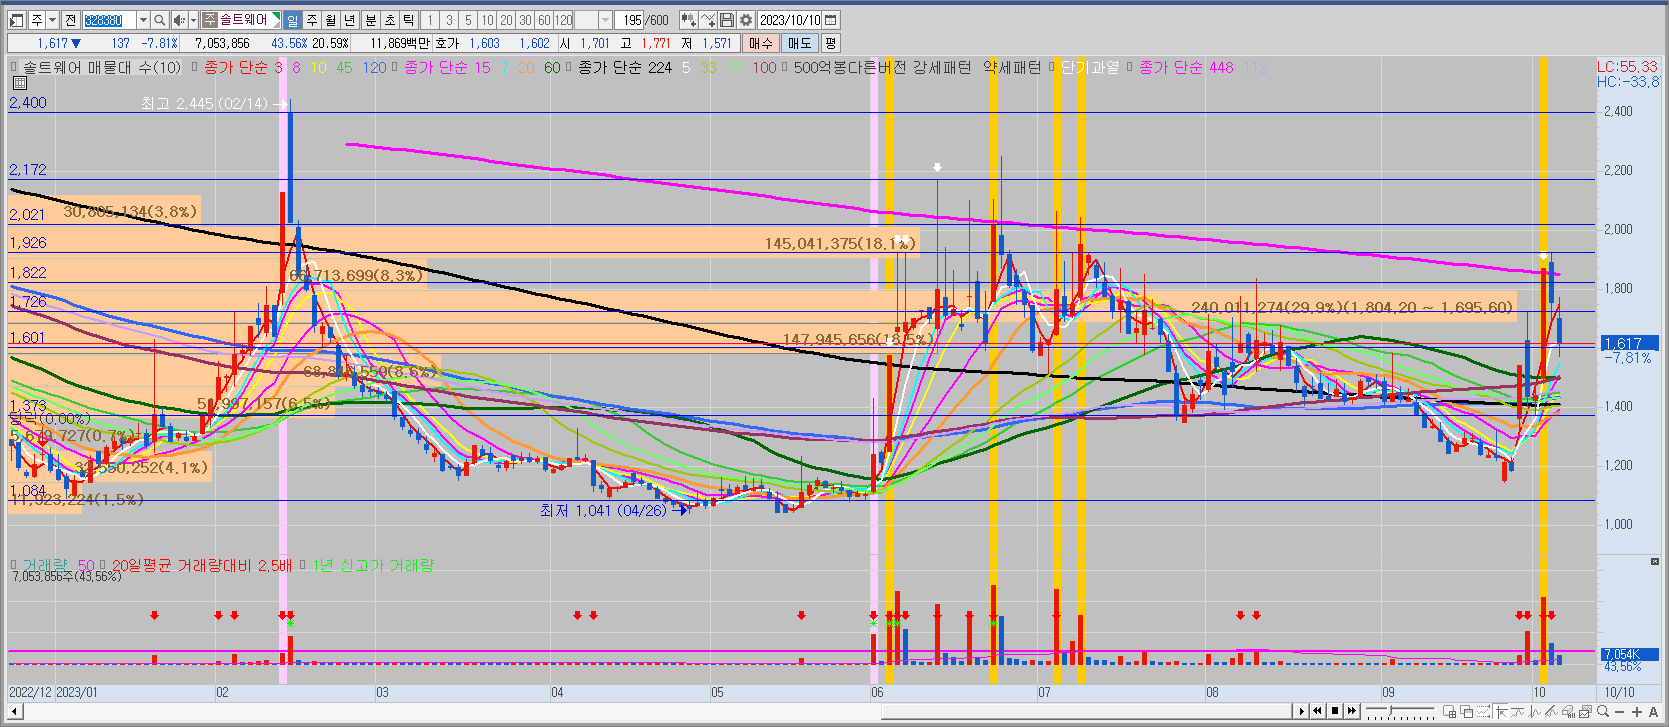Click the 매도 sell button
This screenshot has width=1669, height=727.
[800, 43]
